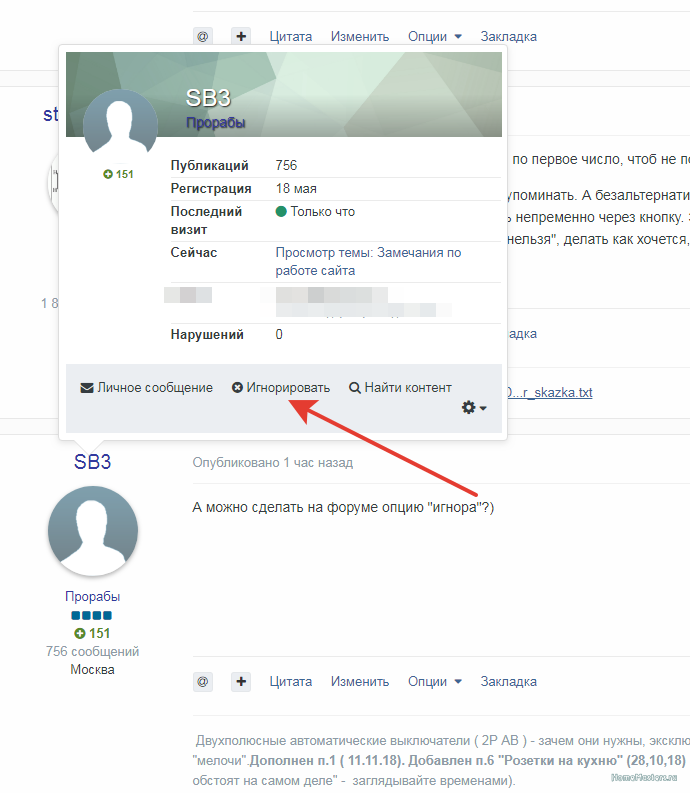Click Игнорировать in the user popup
The width and height of the screenshot is (690, 793).
pyautogui.click(x=281, y=387)
